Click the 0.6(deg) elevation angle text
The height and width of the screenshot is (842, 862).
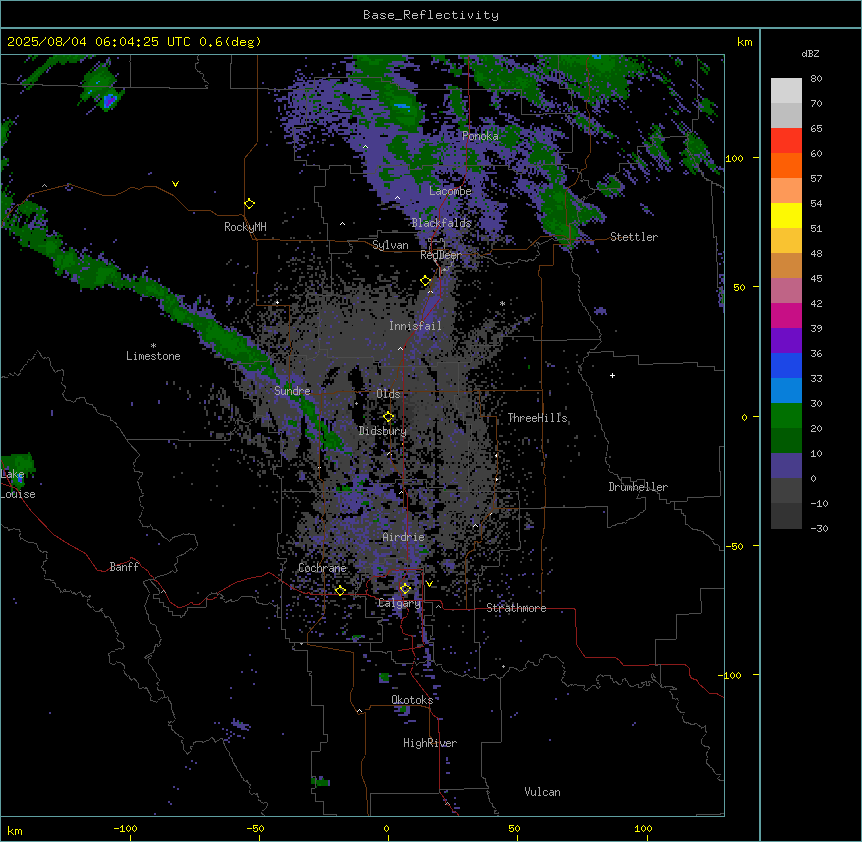coord(230,42)
